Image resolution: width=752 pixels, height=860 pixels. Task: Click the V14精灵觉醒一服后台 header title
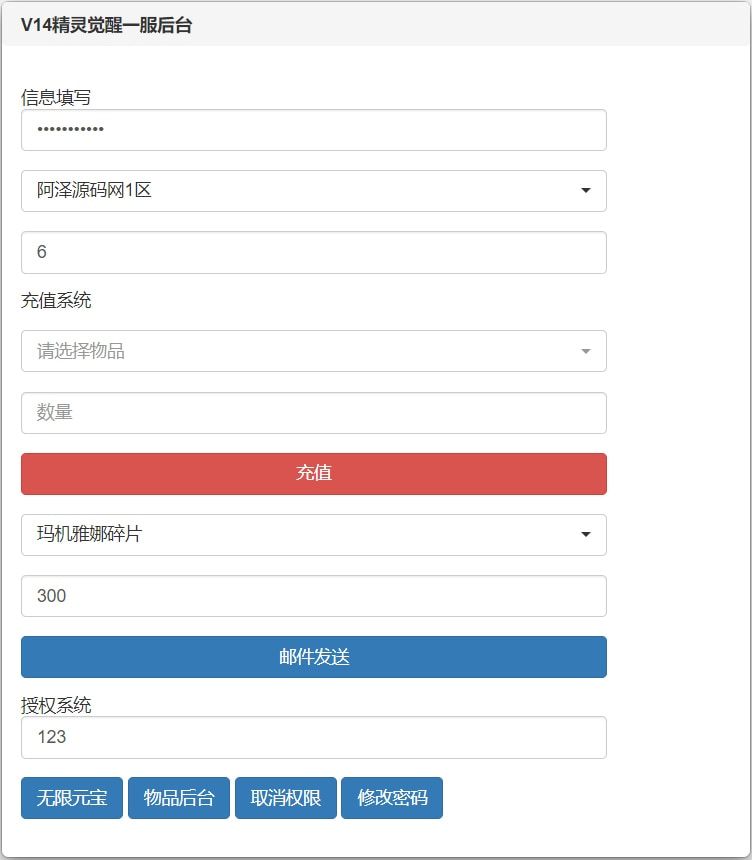coord(106,26)
